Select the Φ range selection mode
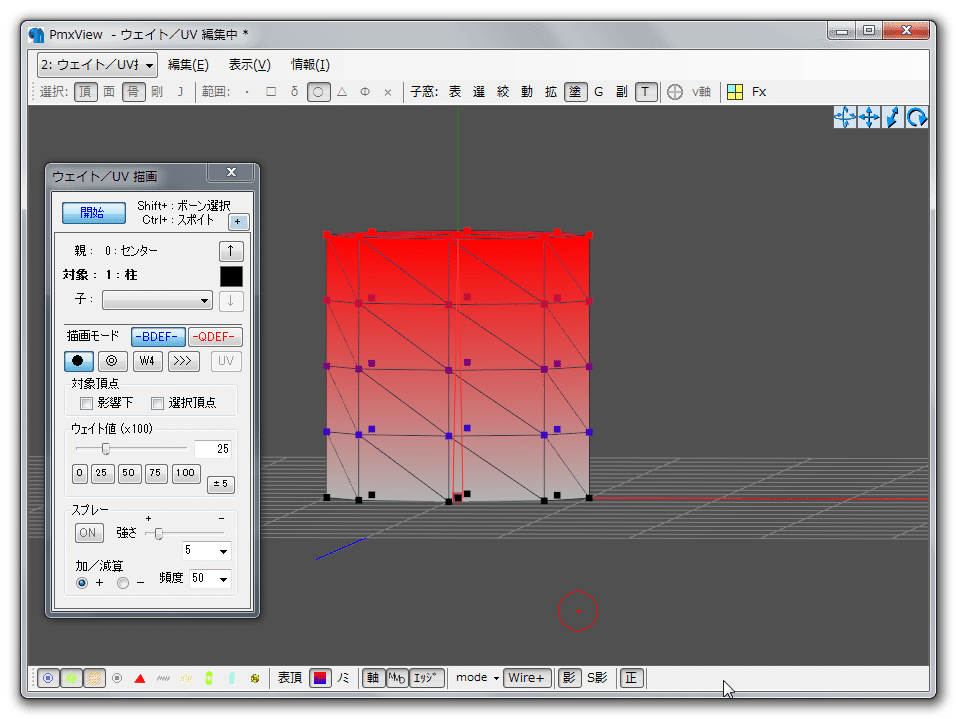 [365, 92]
